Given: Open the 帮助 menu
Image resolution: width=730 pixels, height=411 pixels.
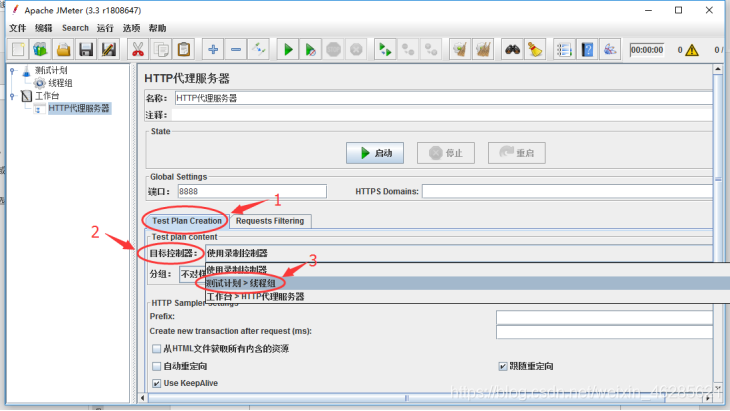Looking at the screenshot, I should (157, 28).
